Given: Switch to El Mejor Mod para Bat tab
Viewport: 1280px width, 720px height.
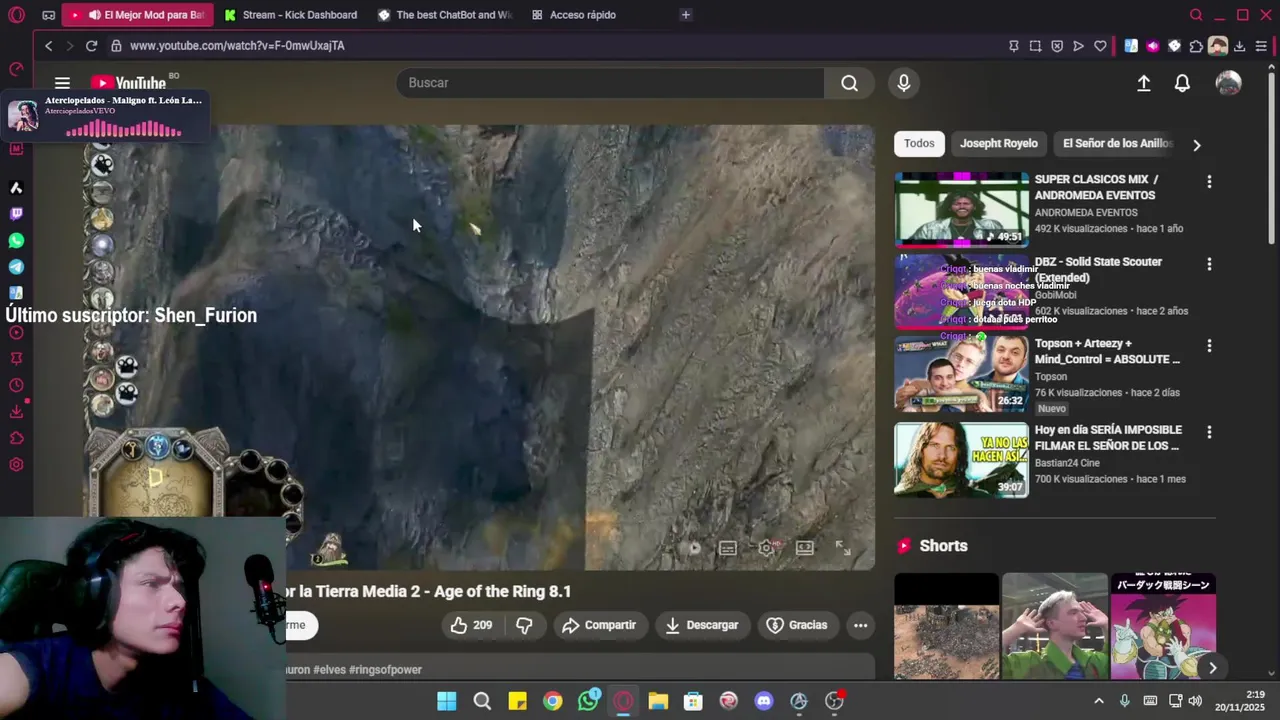Looking at the screenshot, I should [x=137, y=15].
